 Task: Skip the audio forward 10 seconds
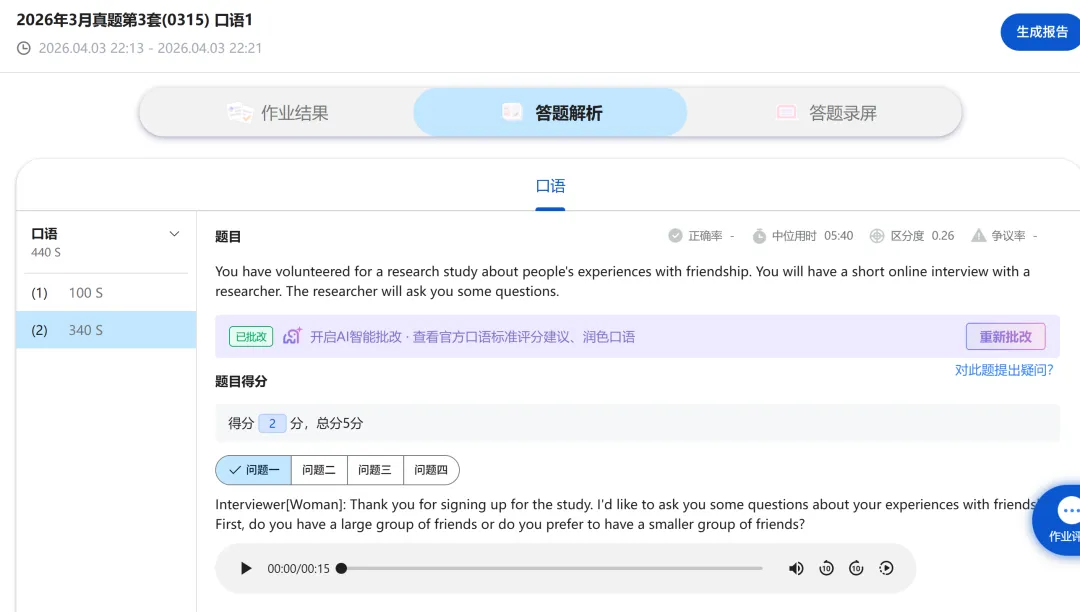(856, 567)
